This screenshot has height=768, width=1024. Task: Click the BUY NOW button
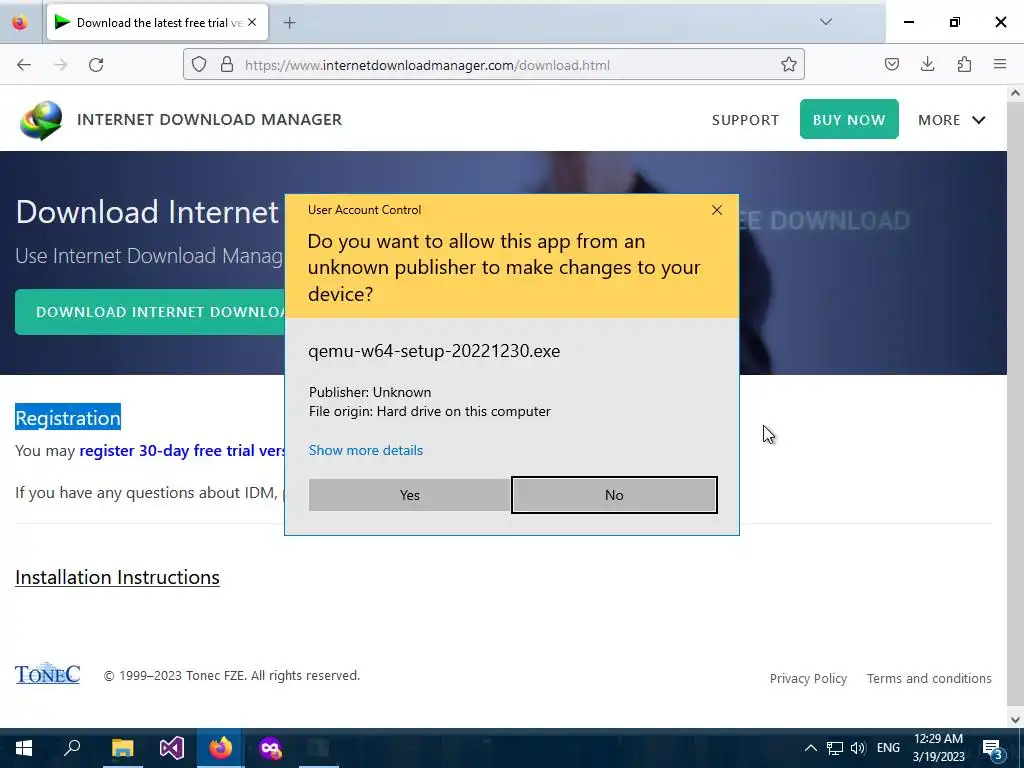point(849,120)
